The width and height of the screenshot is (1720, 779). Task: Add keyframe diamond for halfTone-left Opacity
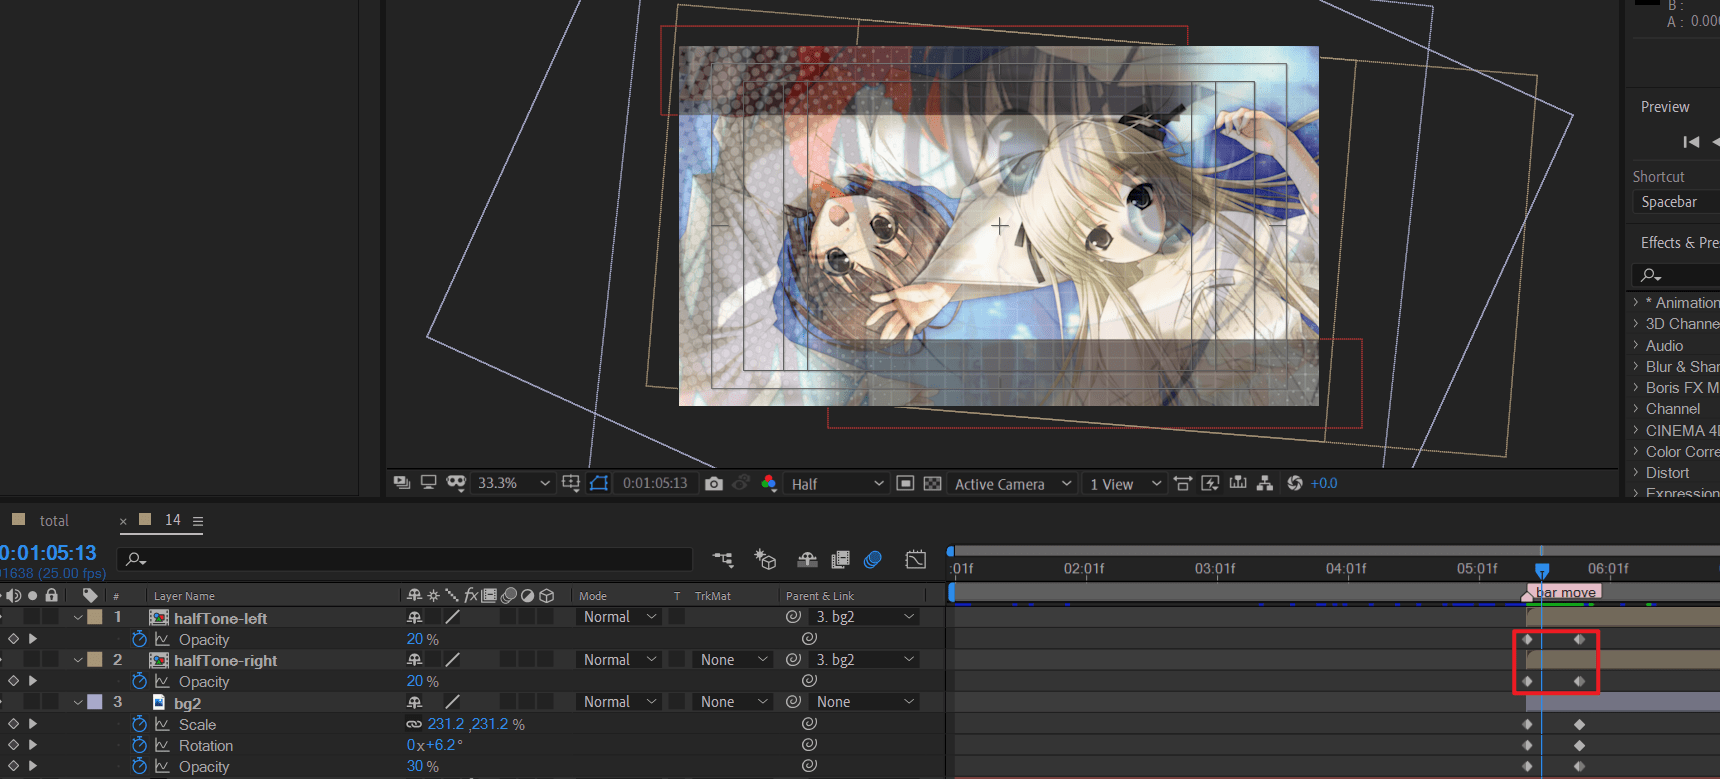13,639
